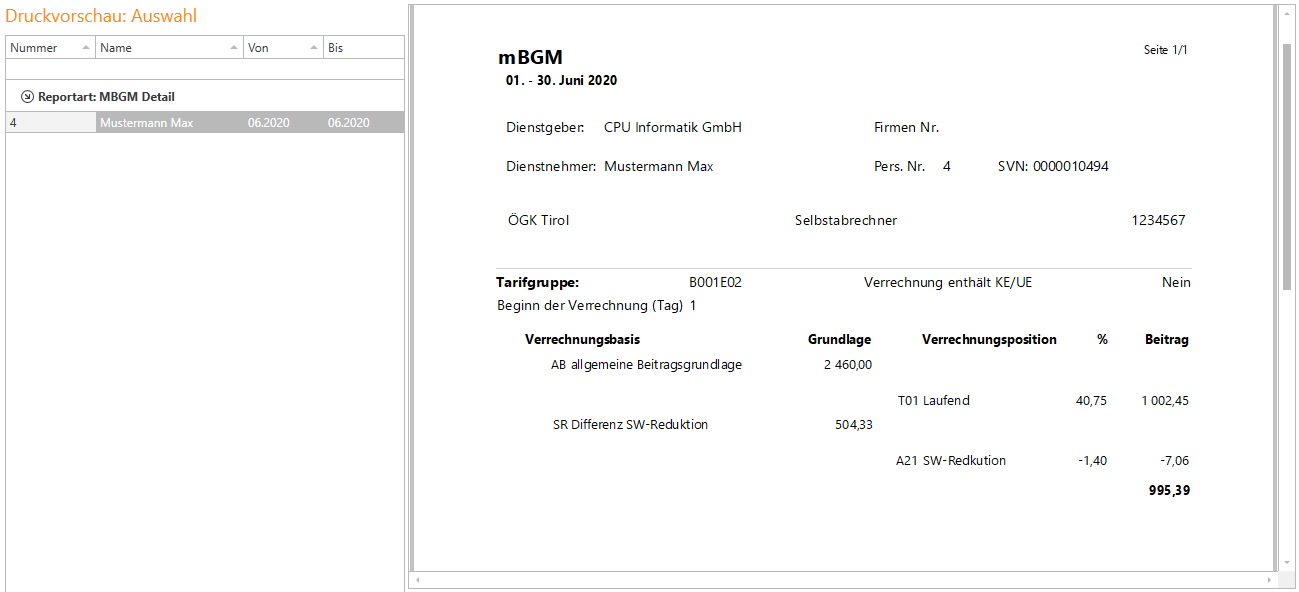Click the mBGM report title
This screenshot has width=1299, height=592.
(530, 58)
